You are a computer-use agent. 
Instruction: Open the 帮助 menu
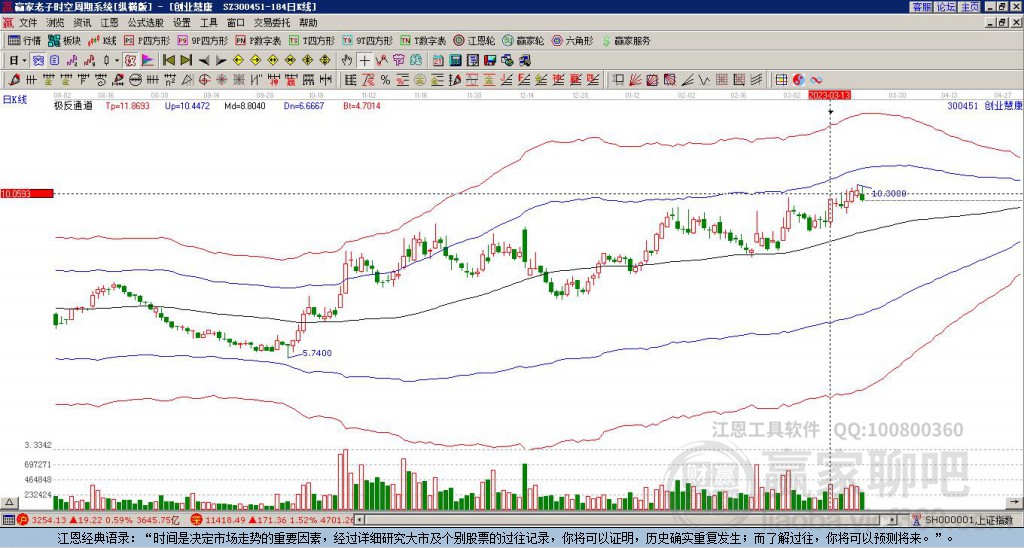pos(308,23)
